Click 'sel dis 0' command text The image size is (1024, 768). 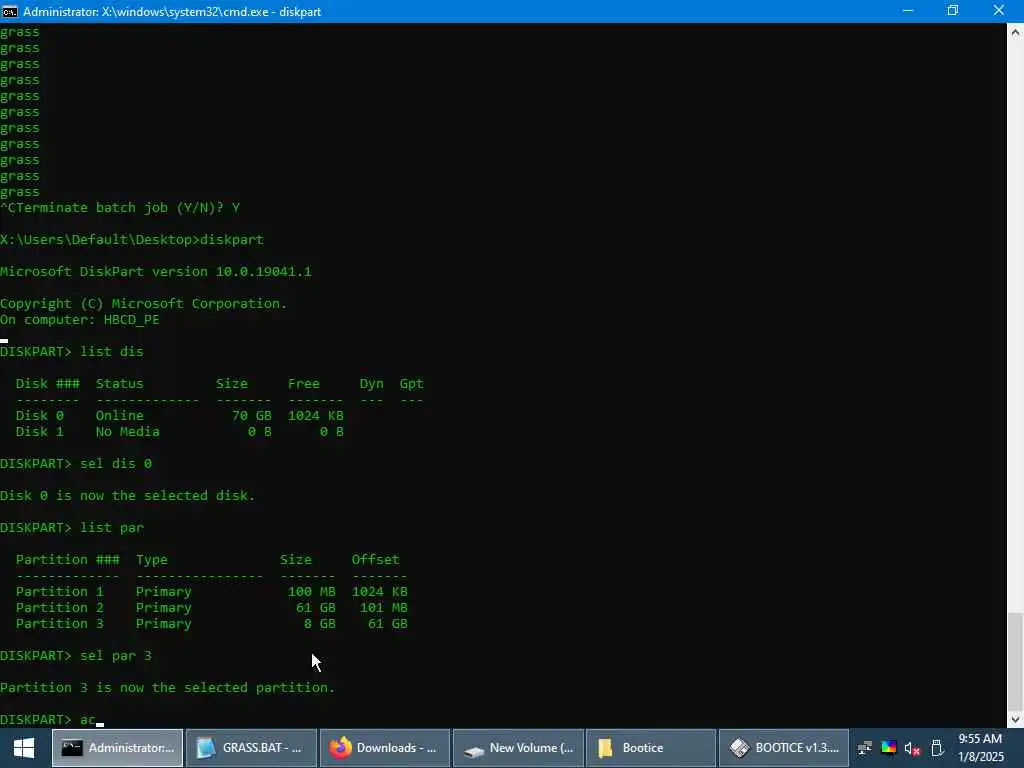click(116, 464)
